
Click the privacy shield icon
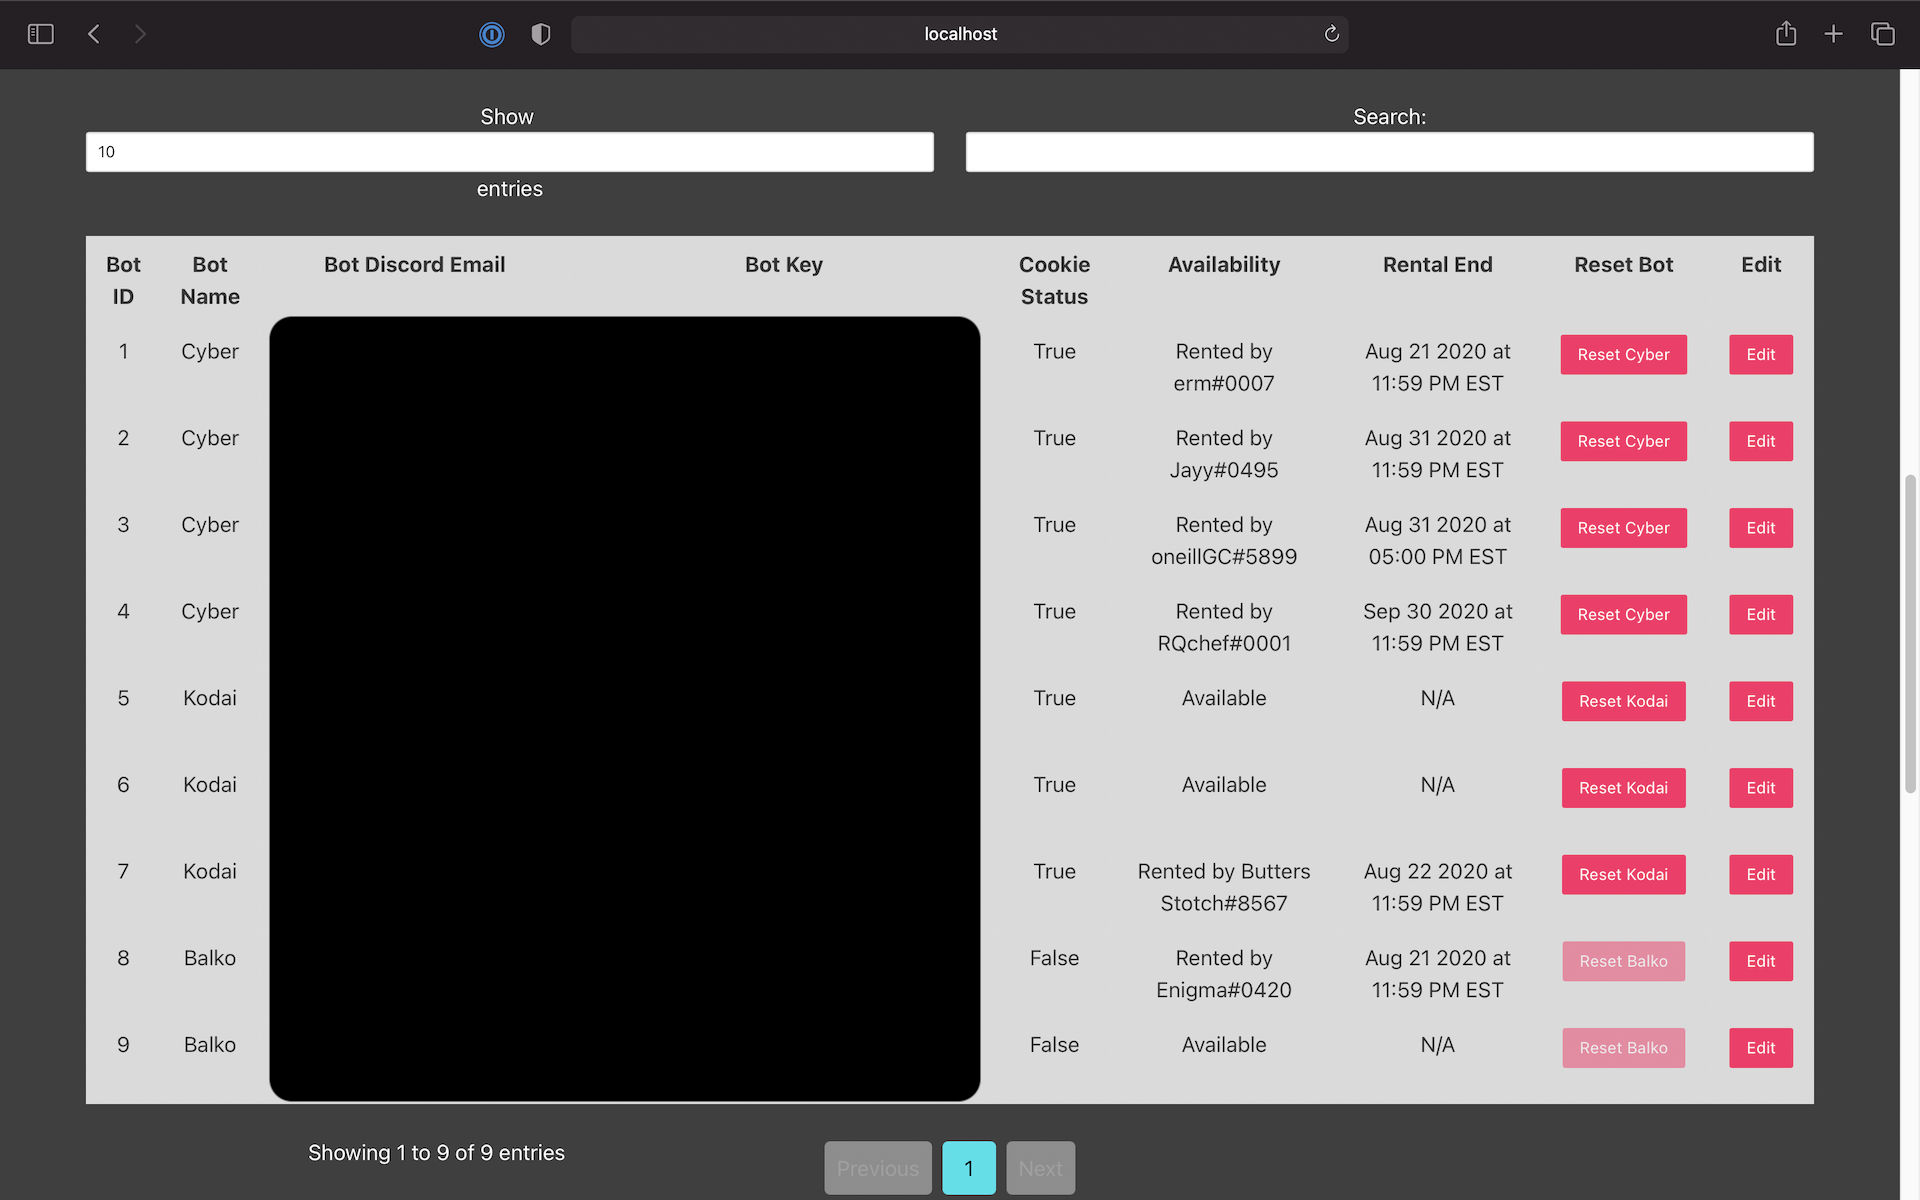pos(540,33)
